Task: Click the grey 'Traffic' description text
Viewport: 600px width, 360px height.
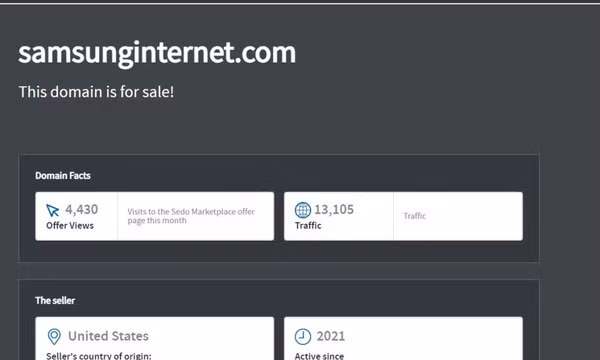Action: coord(415,216)
